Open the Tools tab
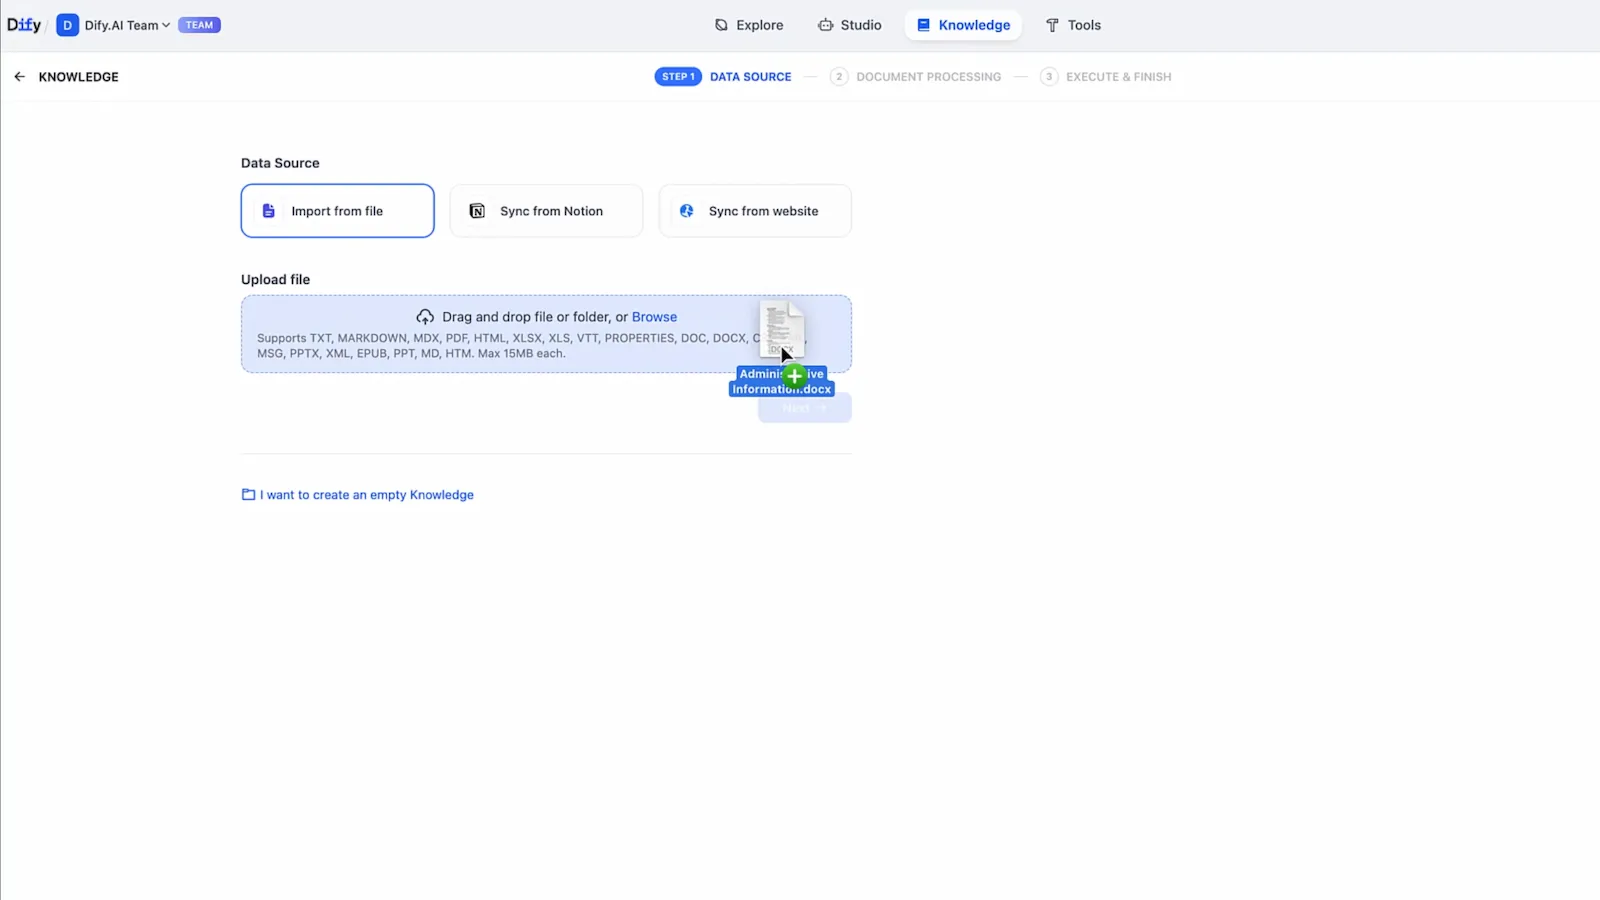1600x900 pixels. tap(1073, 25)
